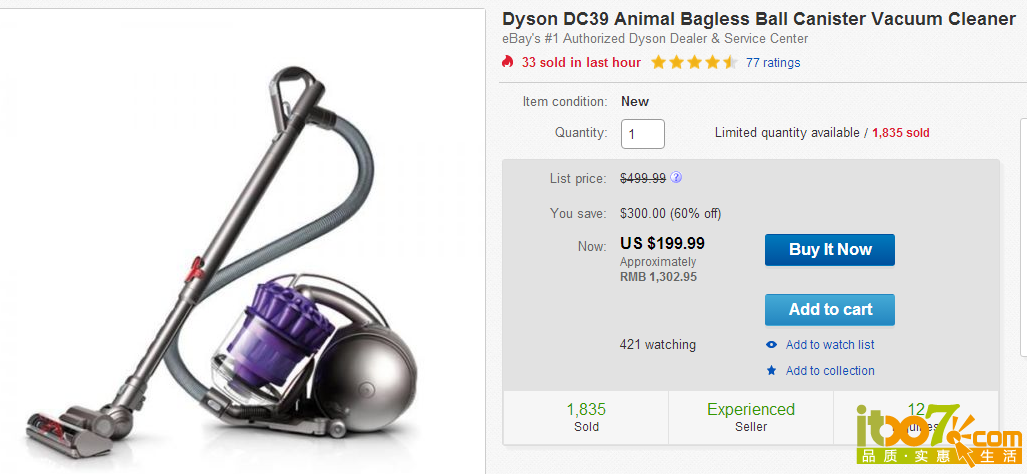This screenshot has width=1027, height=474.
Task: Open the list price help question icon
Action: pos(676,177)
